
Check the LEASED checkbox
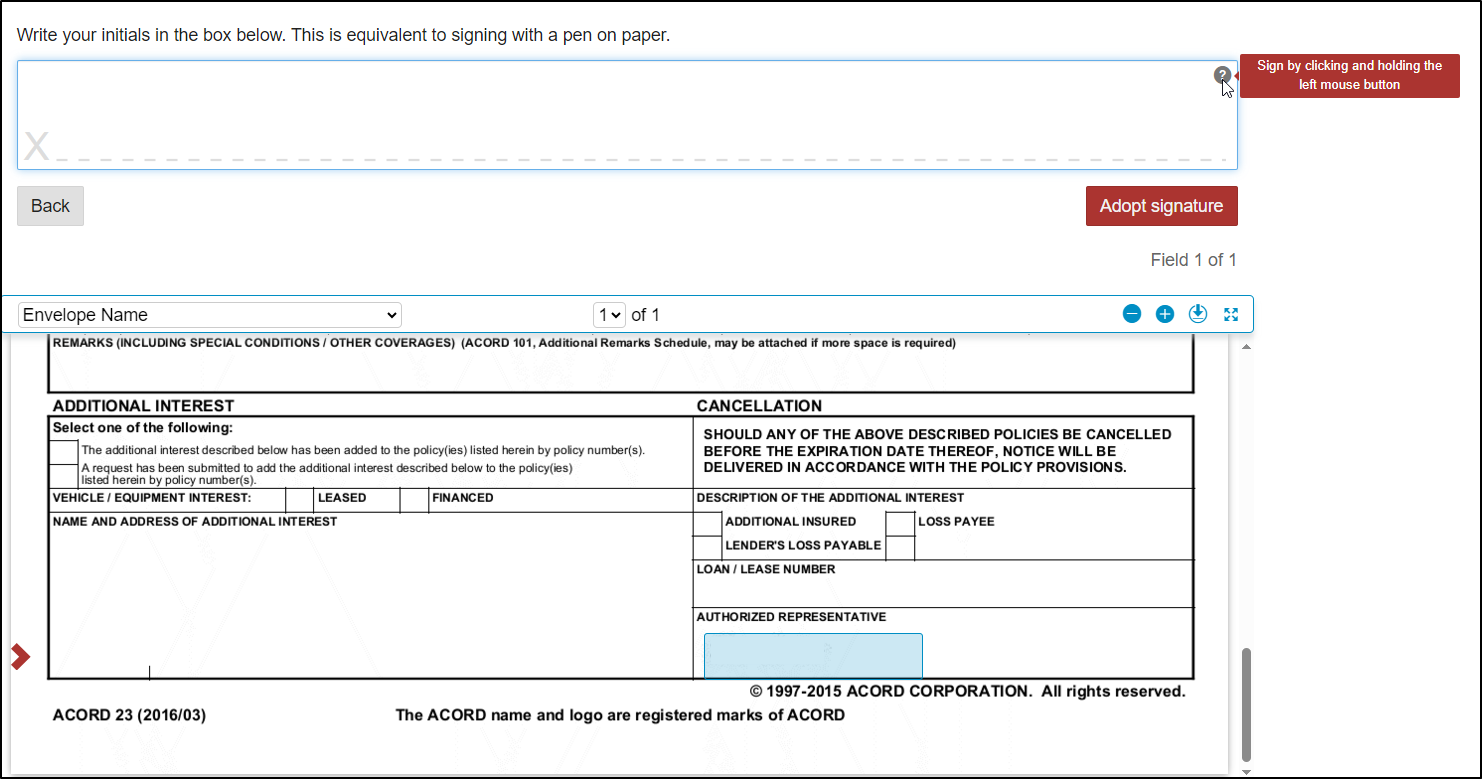299,500
